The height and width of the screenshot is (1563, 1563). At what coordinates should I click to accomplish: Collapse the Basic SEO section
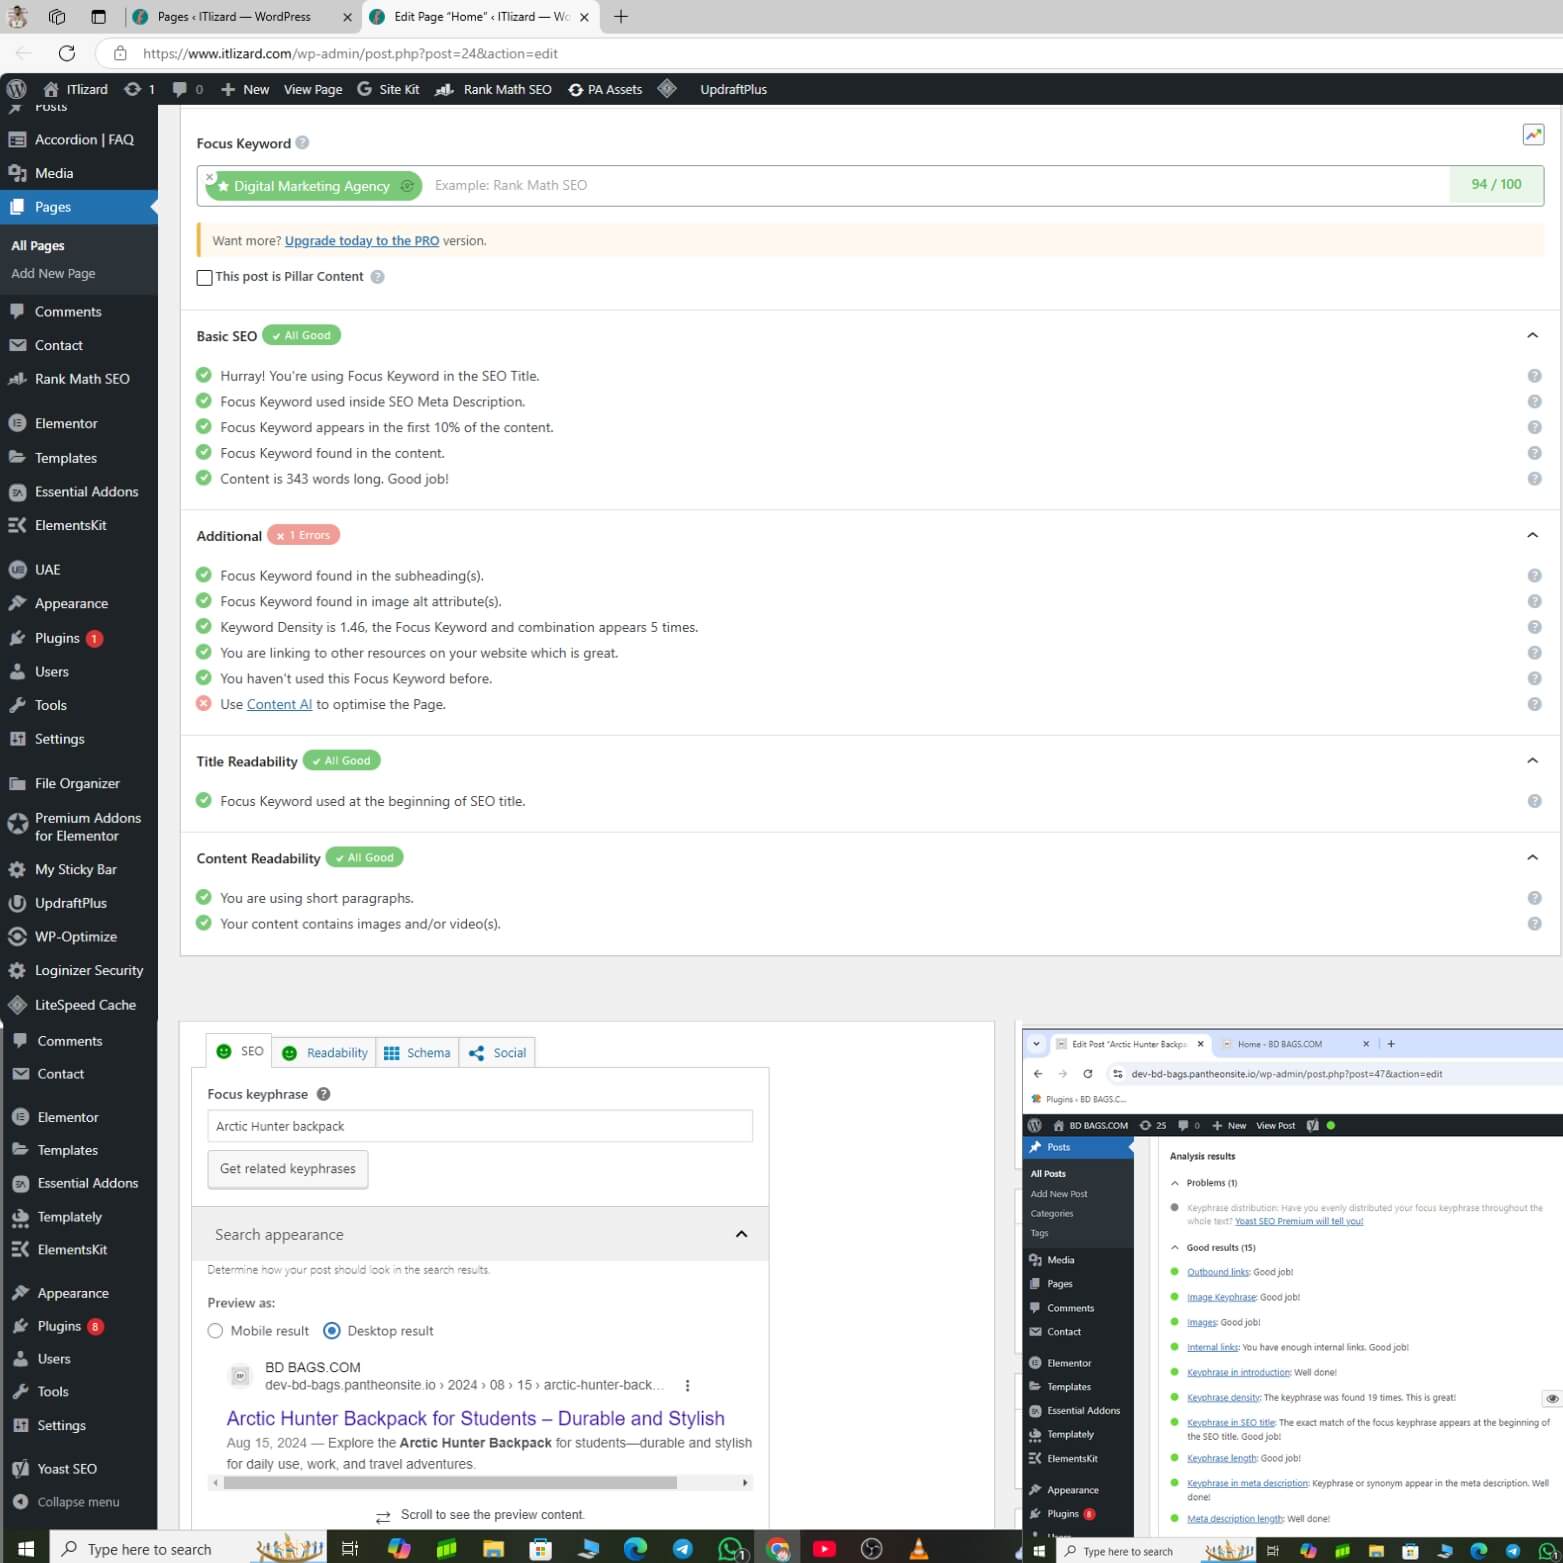tap(1532, 336)
